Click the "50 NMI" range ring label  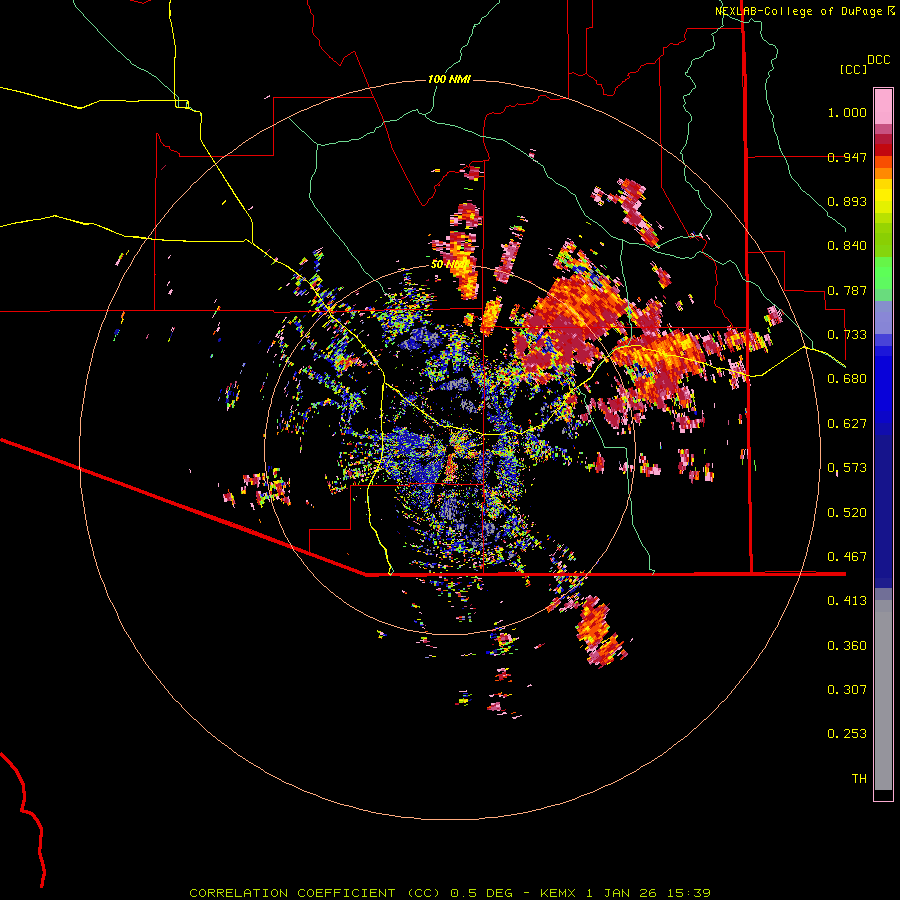[449, 265]
